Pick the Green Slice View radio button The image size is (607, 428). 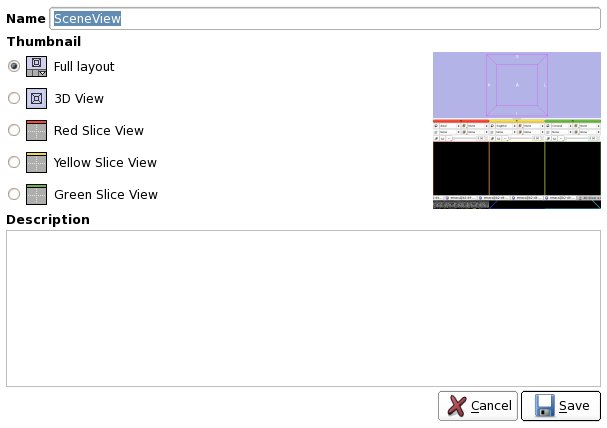[13, 194]
